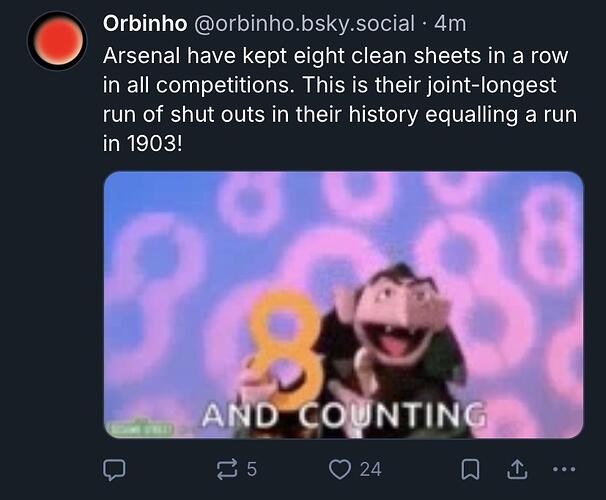
Task: Click the repost count of 5
Action: click(x=252, y=468)
